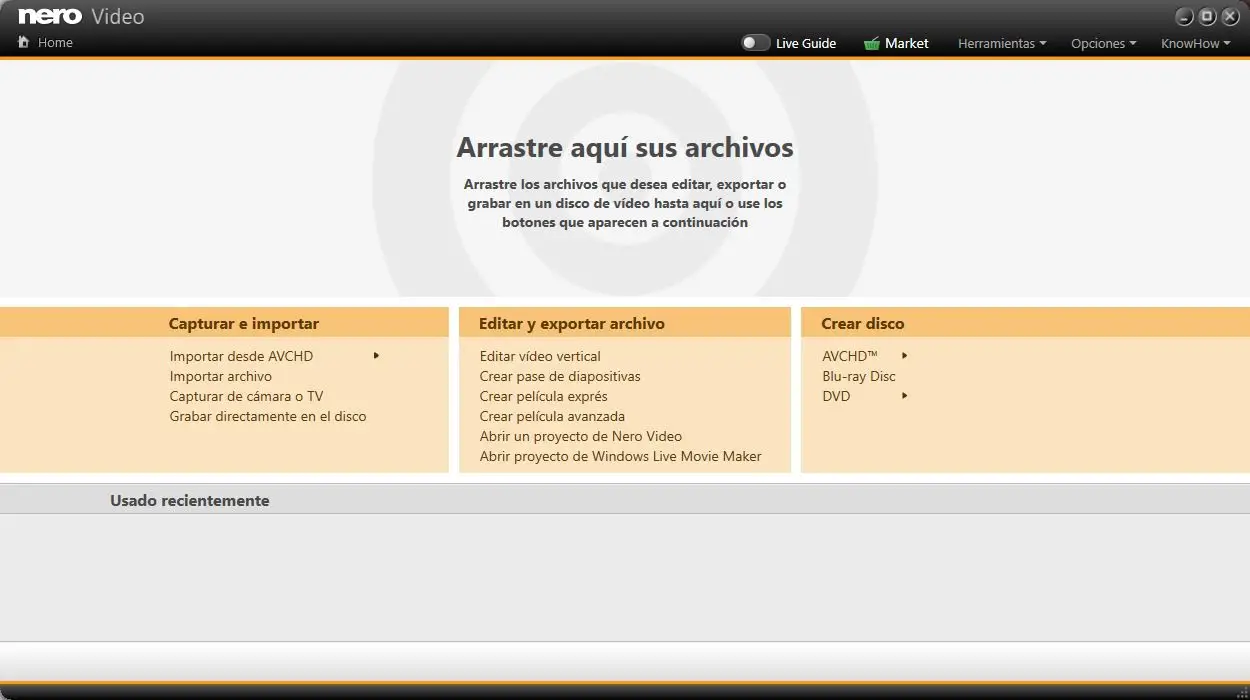Click the Capturar e importar header
Screen dimensions: 1250x700
coord(244,323)
